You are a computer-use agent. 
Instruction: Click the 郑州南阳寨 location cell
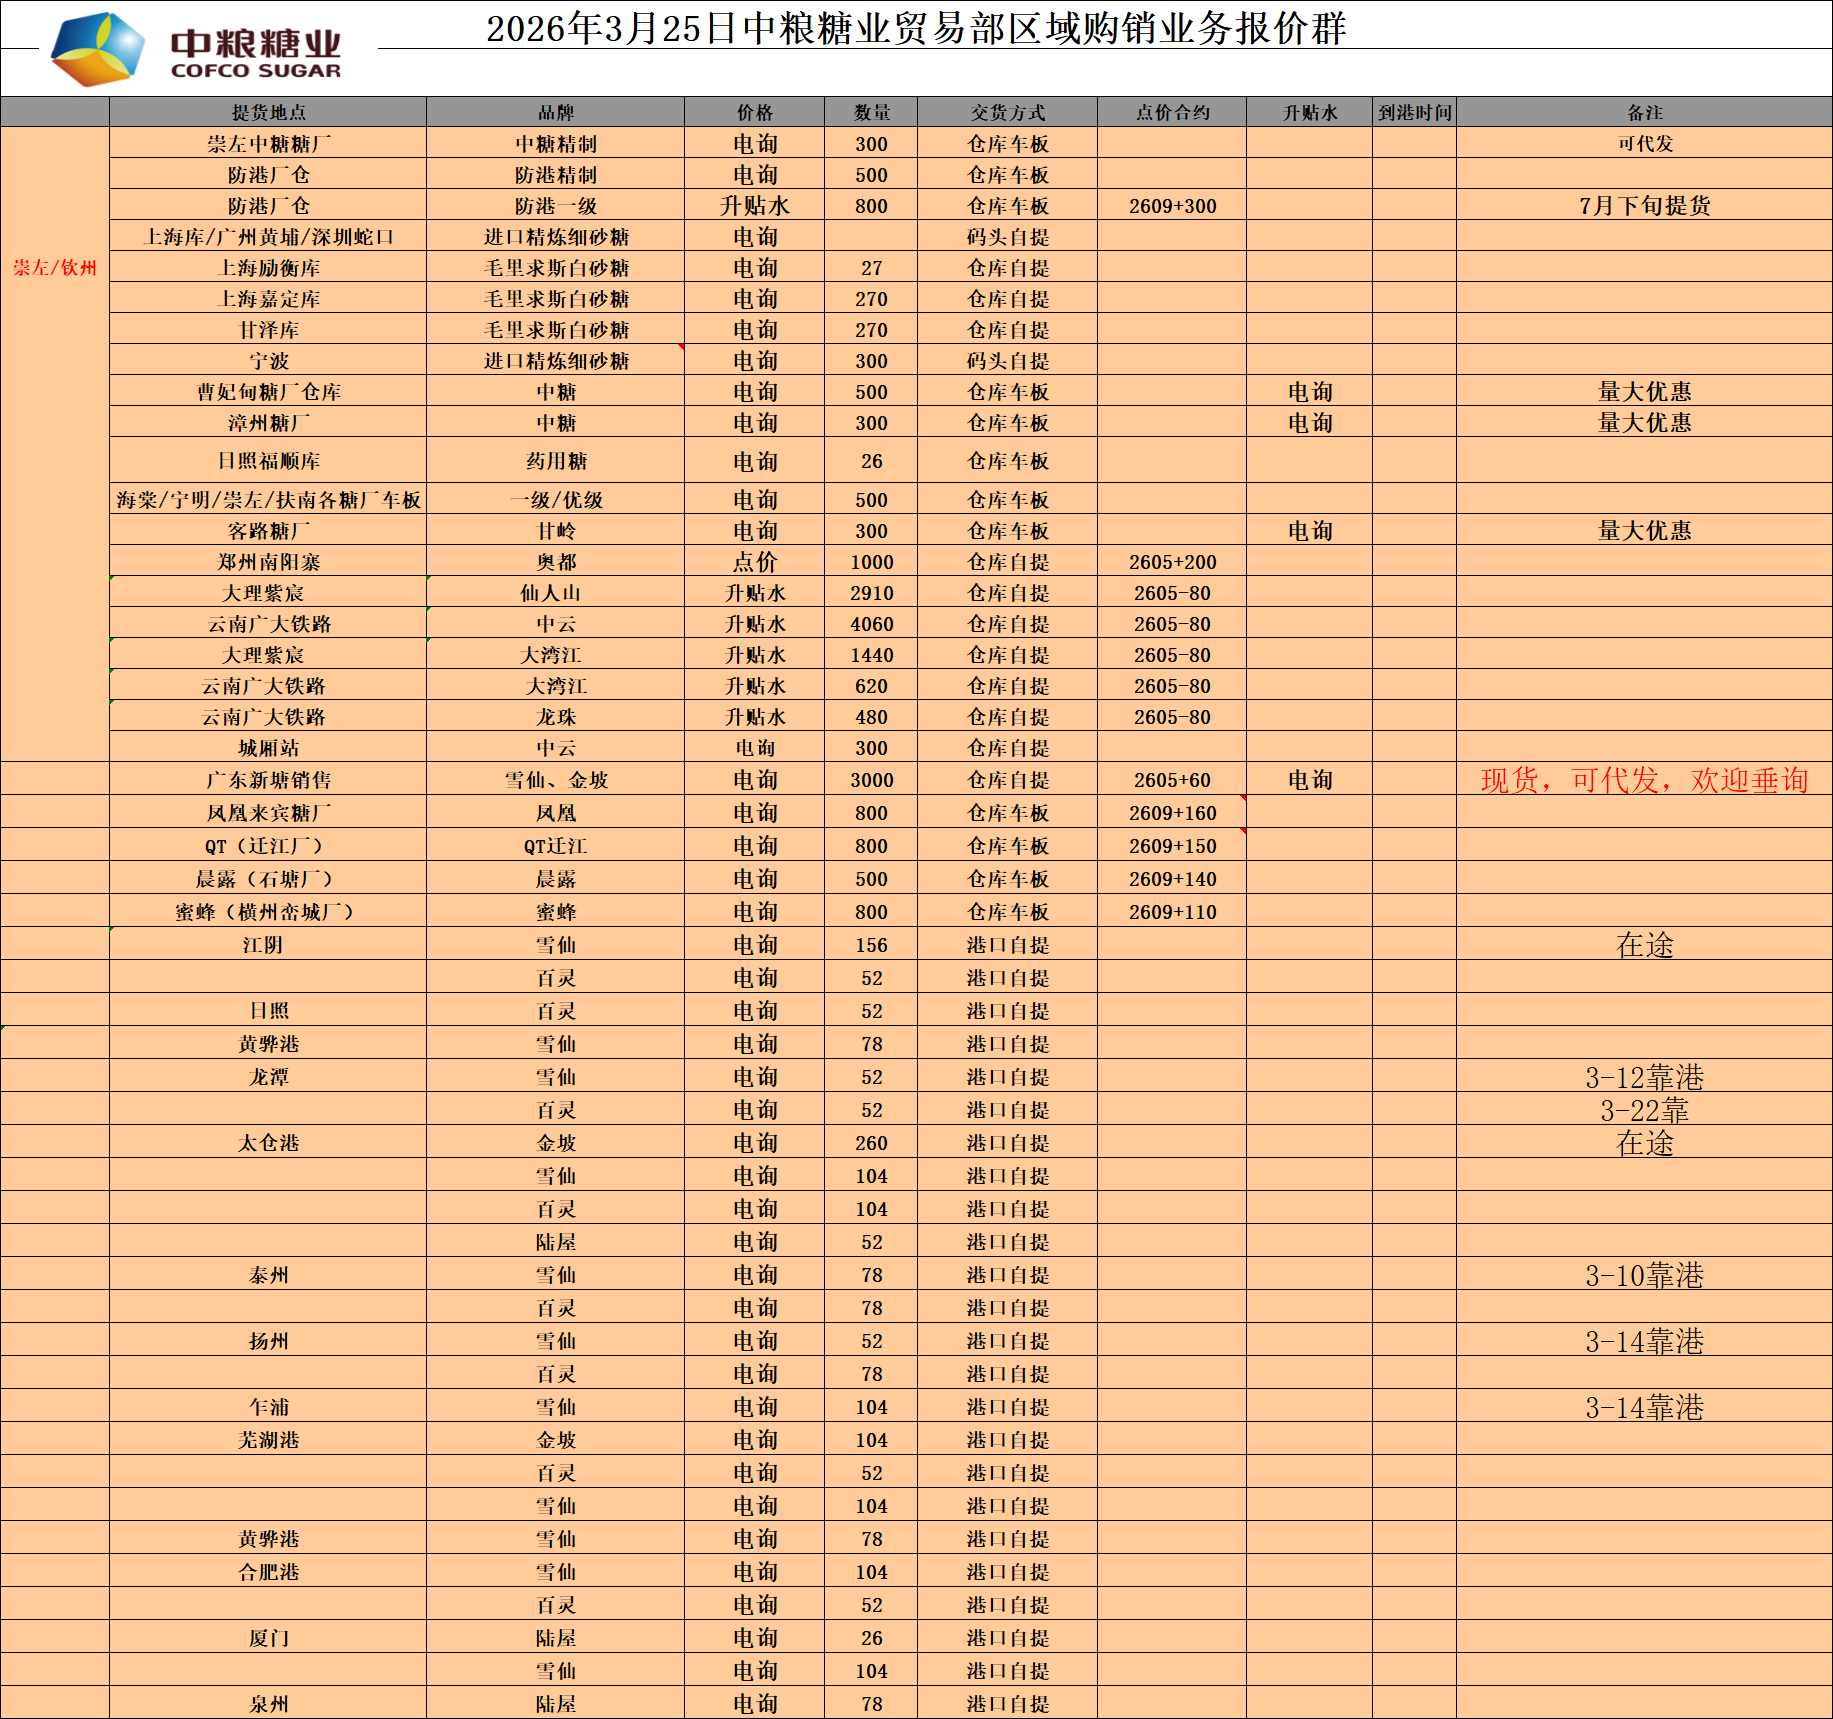pos(268,561)
